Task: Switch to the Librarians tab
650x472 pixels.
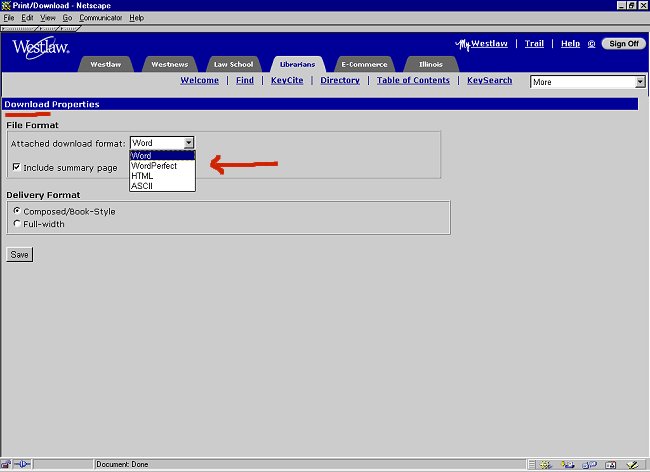Action: click(x=297, y=64)
